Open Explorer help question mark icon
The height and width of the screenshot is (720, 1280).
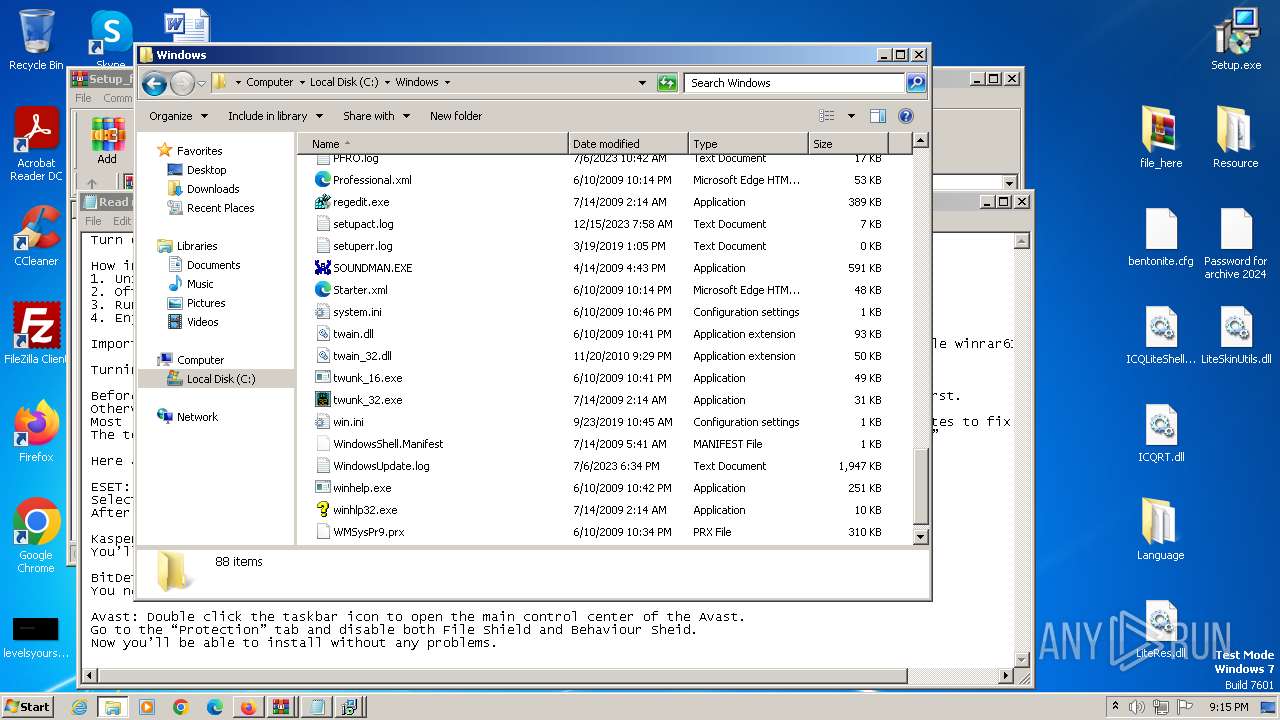(906, 116)
